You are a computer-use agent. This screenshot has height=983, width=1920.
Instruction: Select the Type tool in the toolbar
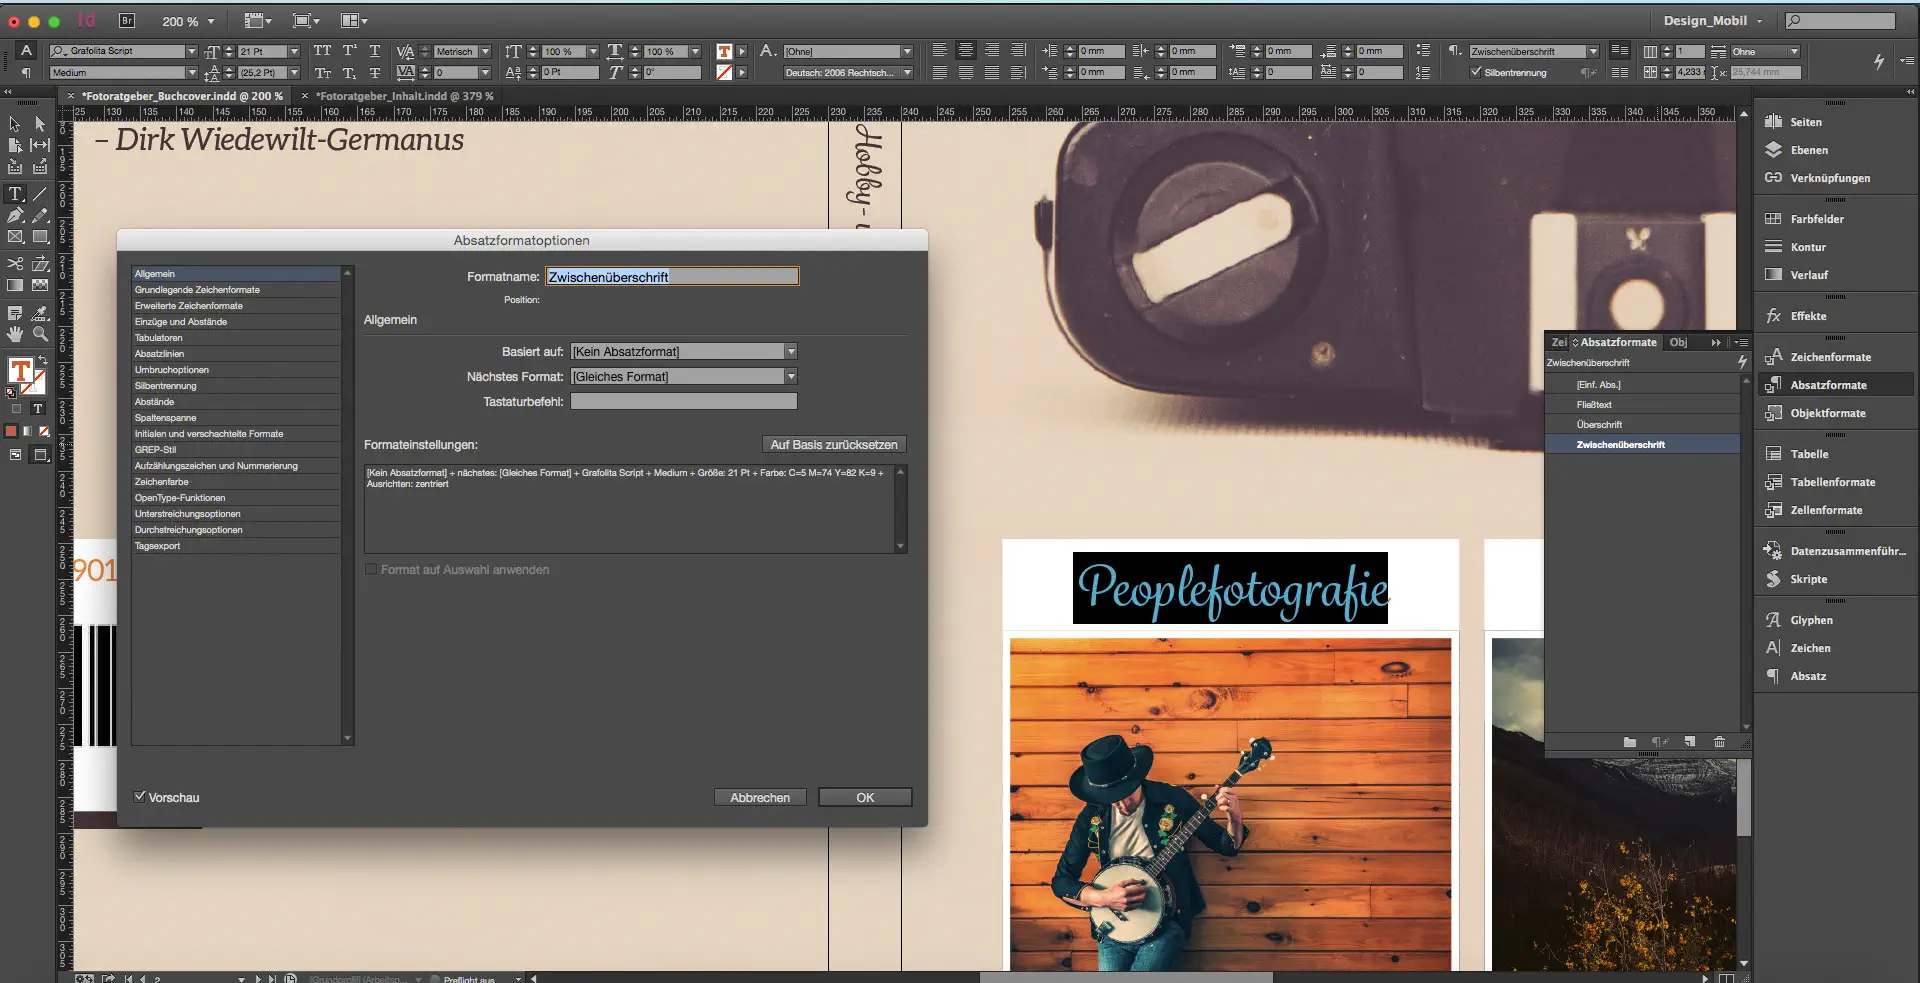click(15, 192)
